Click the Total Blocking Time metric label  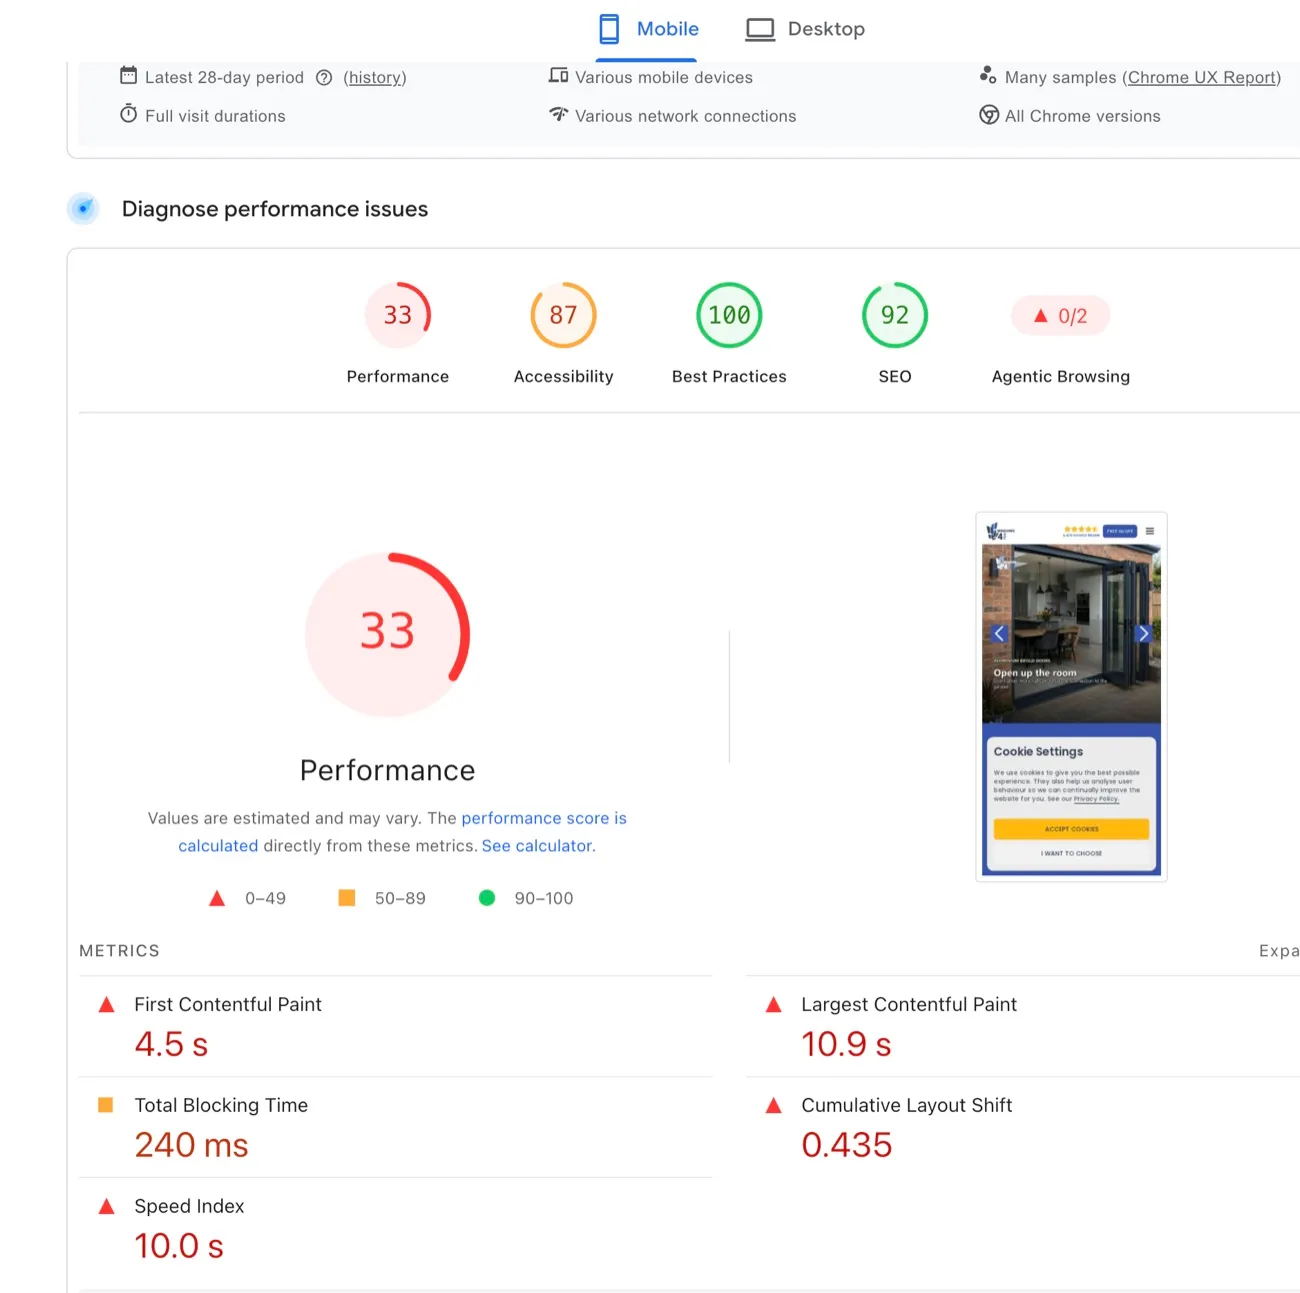(221, 1105)
